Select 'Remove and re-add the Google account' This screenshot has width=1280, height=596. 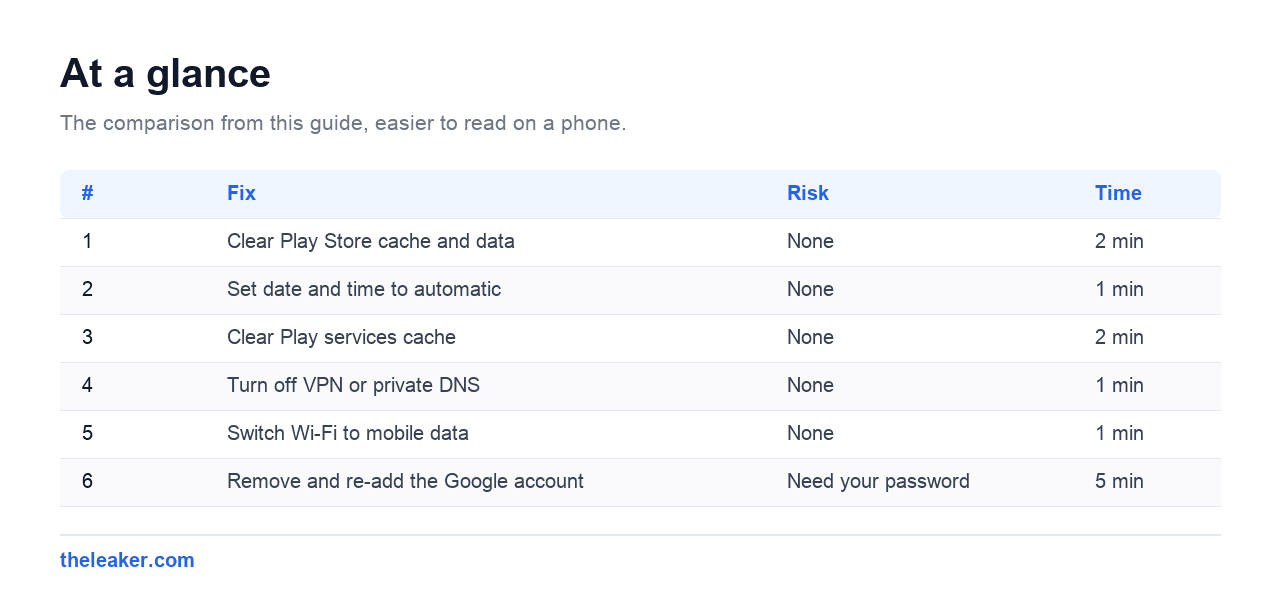click(405, 481)
